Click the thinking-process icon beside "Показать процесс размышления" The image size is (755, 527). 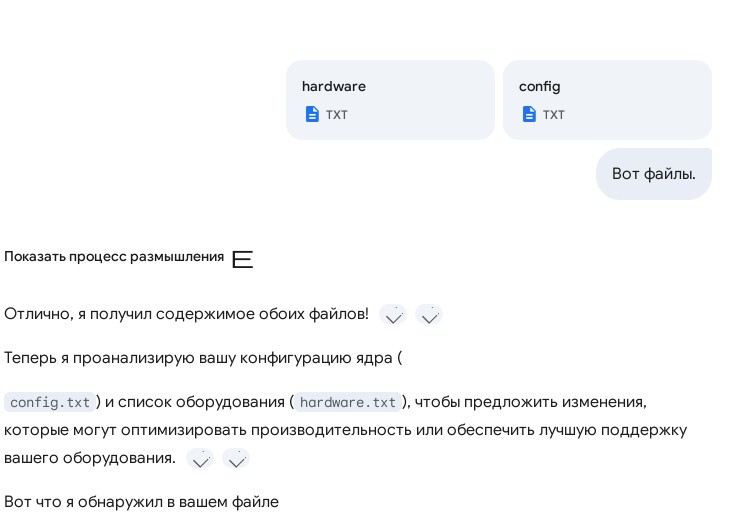[242, 259]
